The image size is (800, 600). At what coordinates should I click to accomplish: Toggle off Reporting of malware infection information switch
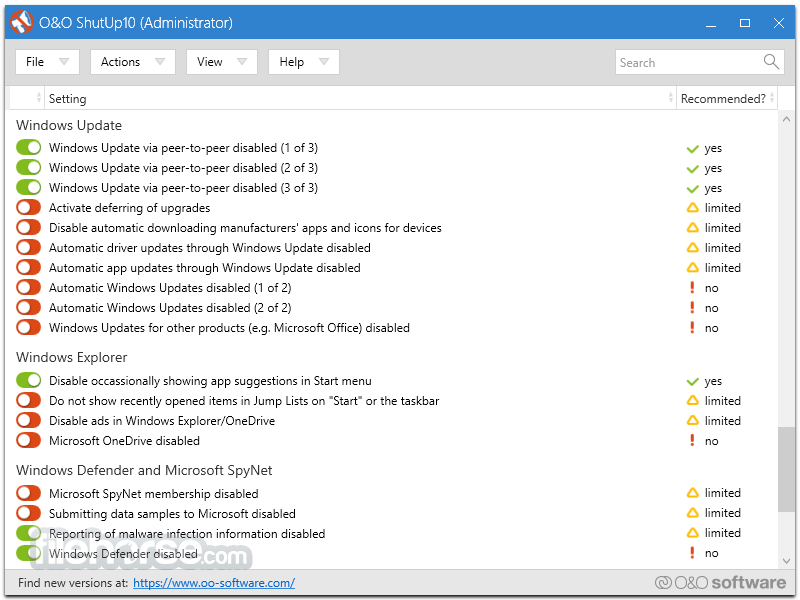coord(29,533)
